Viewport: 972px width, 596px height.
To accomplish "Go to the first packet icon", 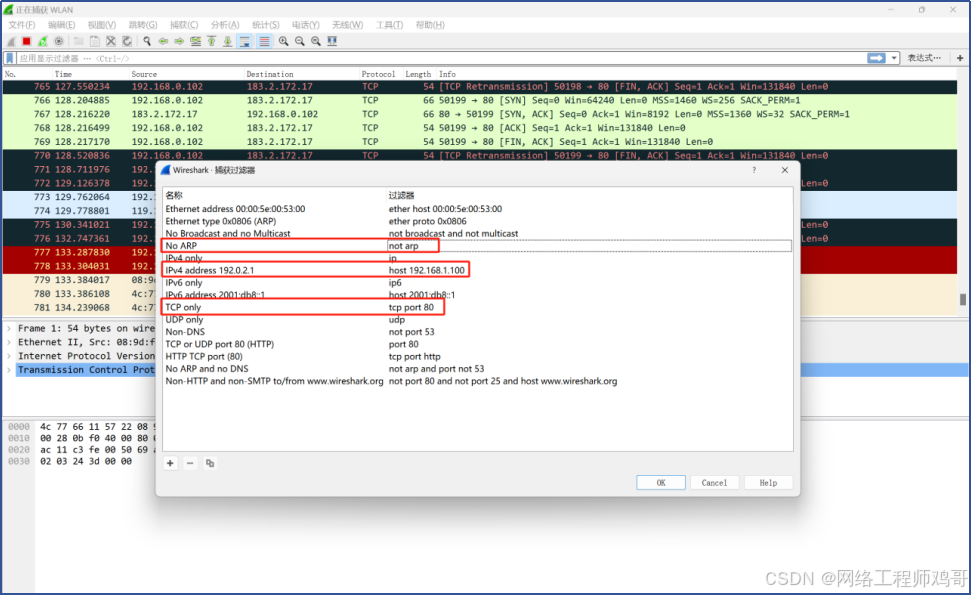I will [211, 42].
